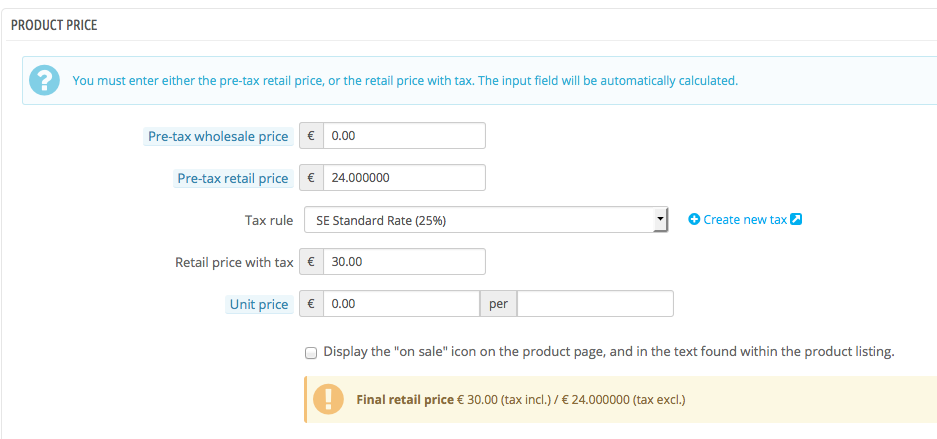Focus the Unit price amount field

coord(401,304)
